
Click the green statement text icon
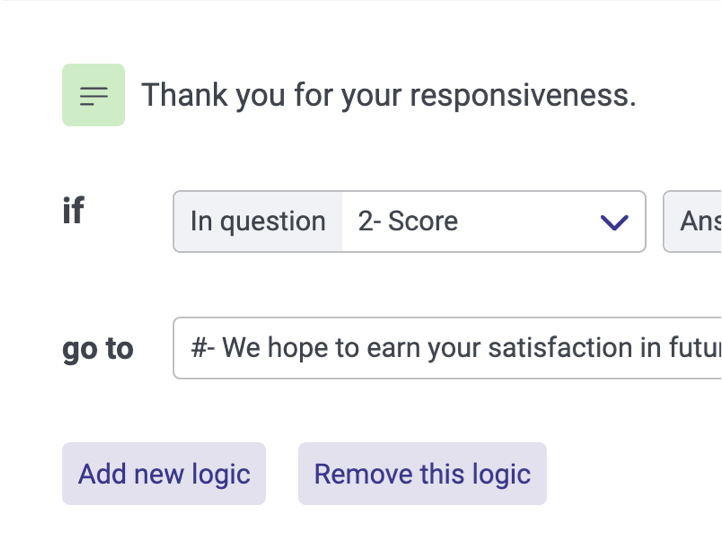coord(93,95)
